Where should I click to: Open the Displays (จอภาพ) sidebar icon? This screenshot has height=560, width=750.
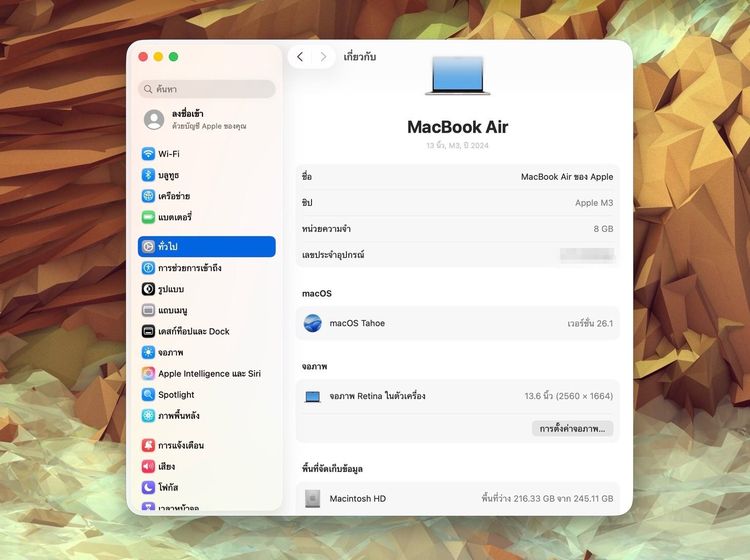coord(148,352)
